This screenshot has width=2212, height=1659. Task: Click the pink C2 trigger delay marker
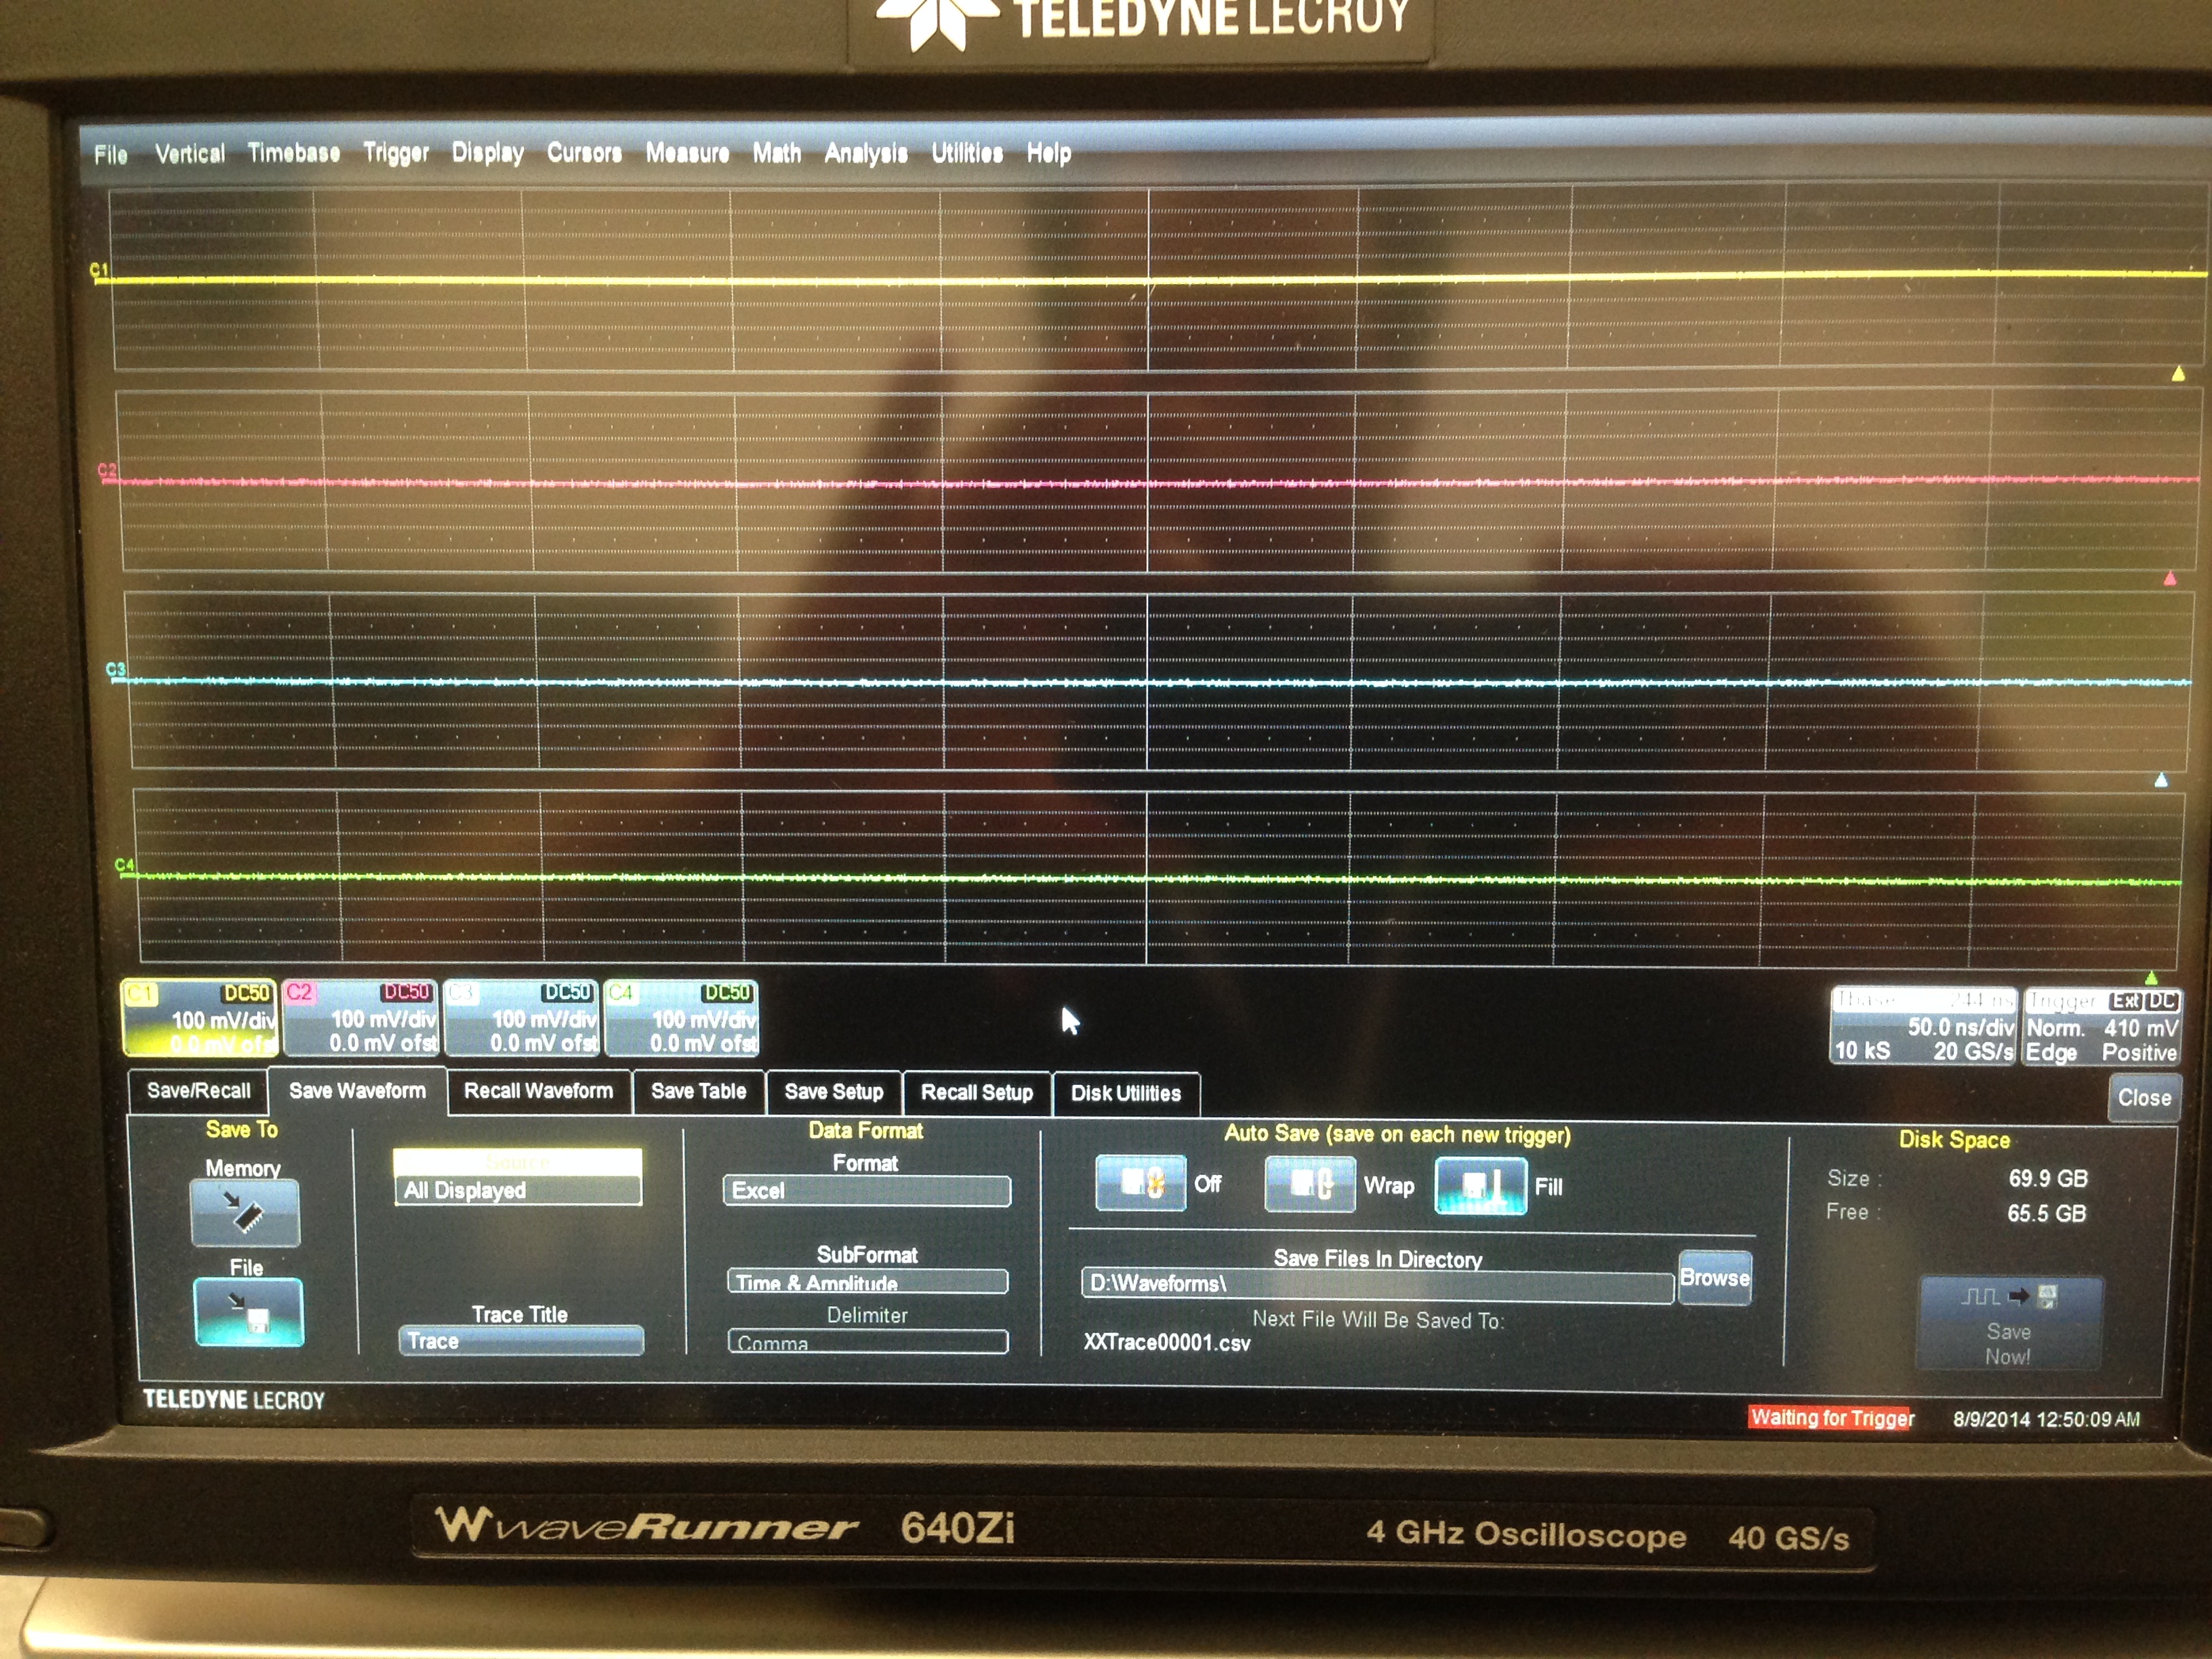tap(2170, 578)
